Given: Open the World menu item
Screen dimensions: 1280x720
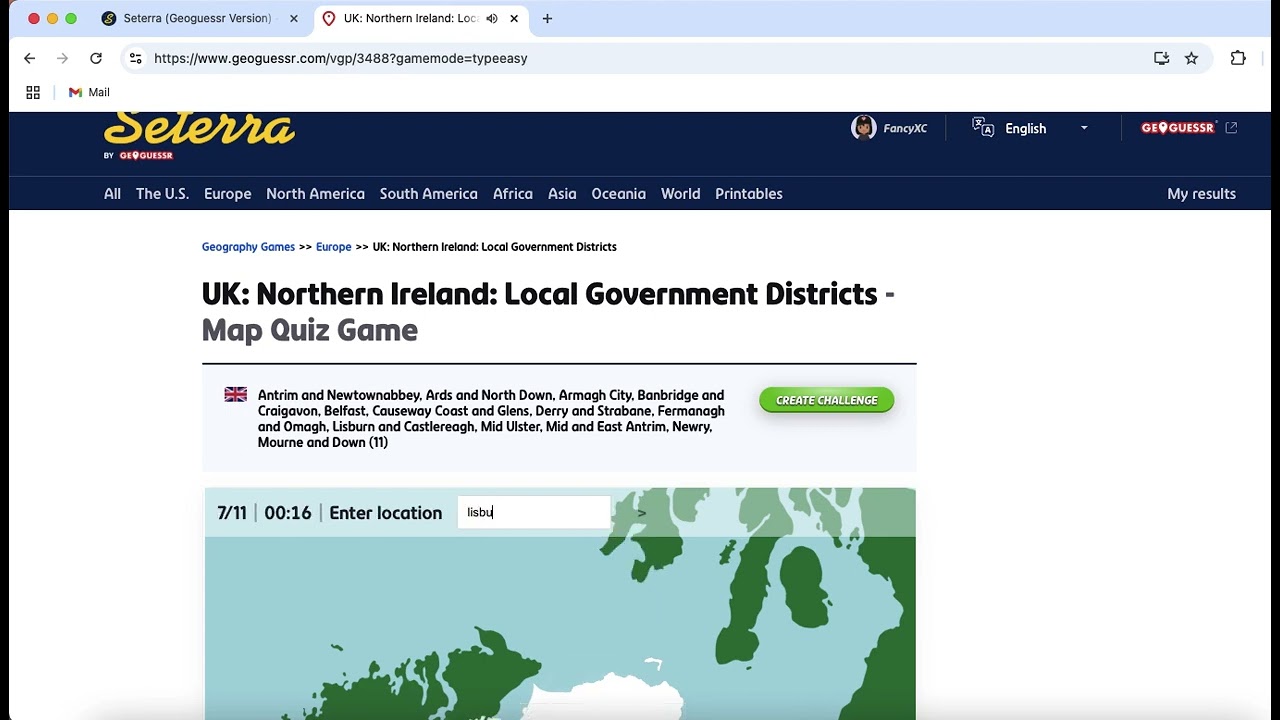Looking at the screenshot, I should [x=681, y=194].
